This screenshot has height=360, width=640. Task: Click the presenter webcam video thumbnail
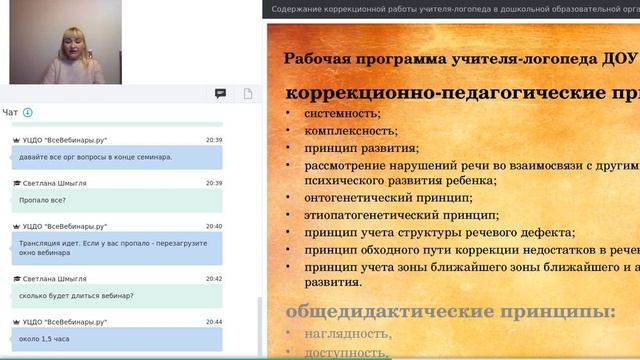click(x=66, y=42)
